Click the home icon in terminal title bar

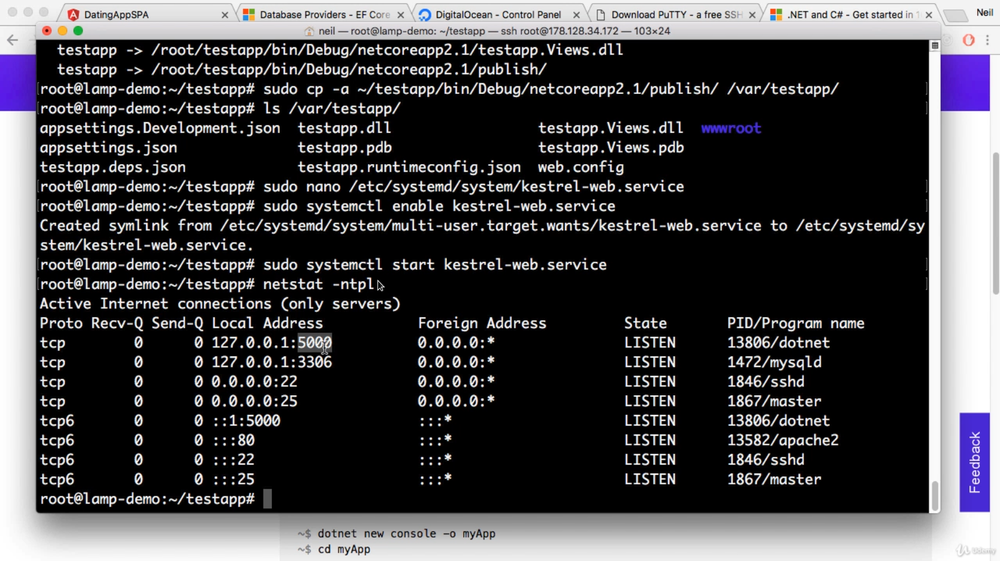coord(309,31)
